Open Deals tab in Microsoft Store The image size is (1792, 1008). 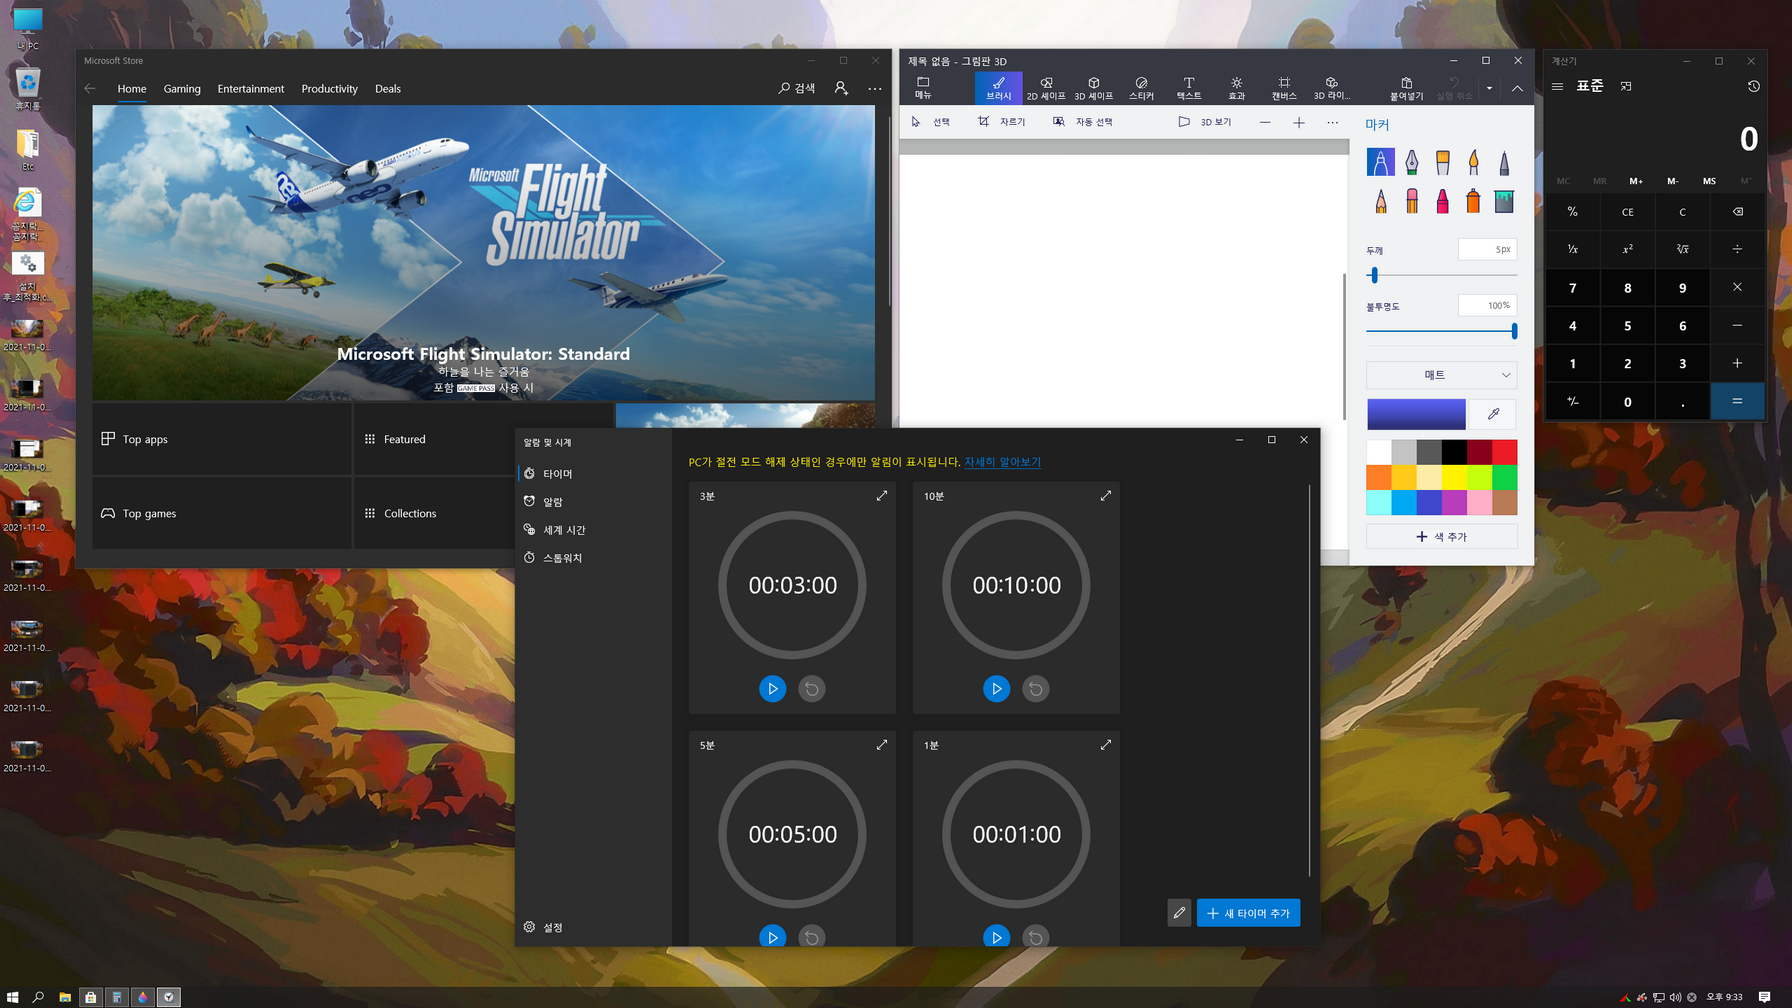(388, 89)
